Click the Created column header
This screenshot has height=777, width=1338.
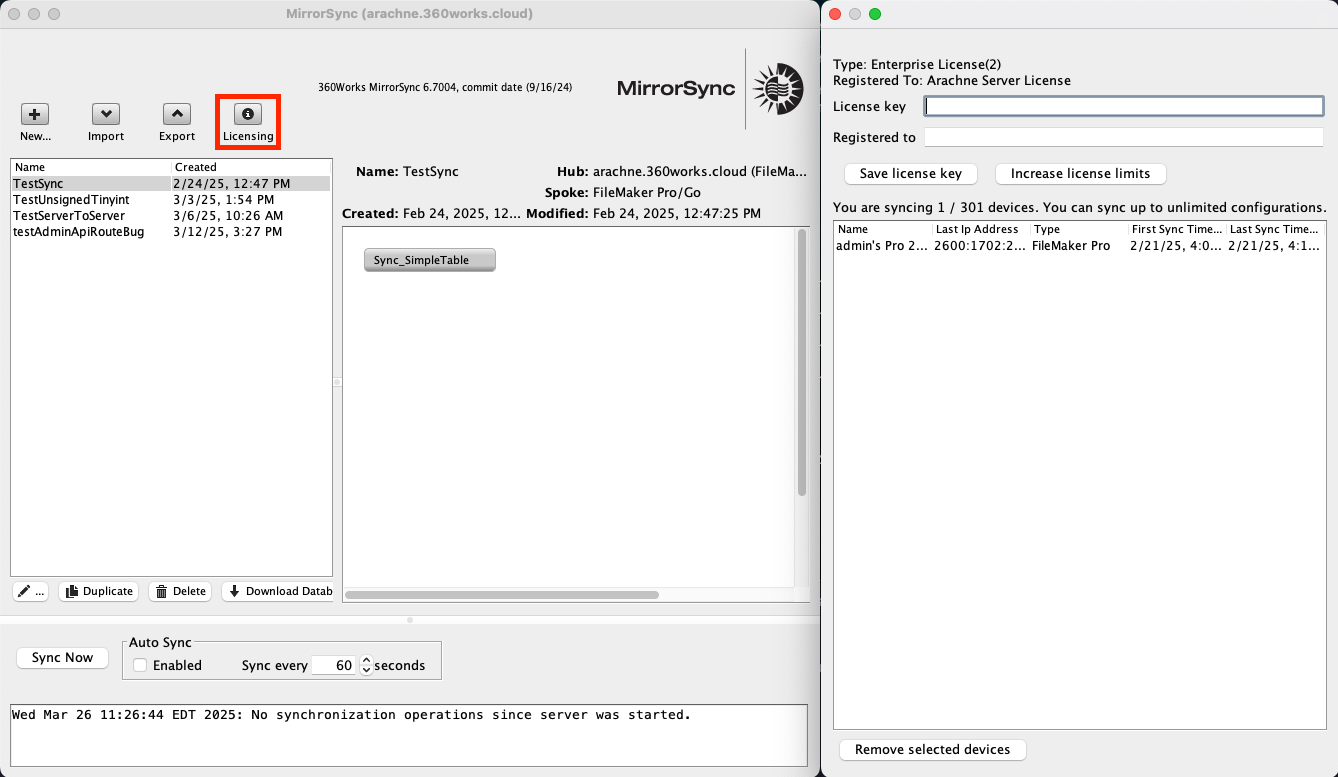pyautogui.click(x=251, y=167)
